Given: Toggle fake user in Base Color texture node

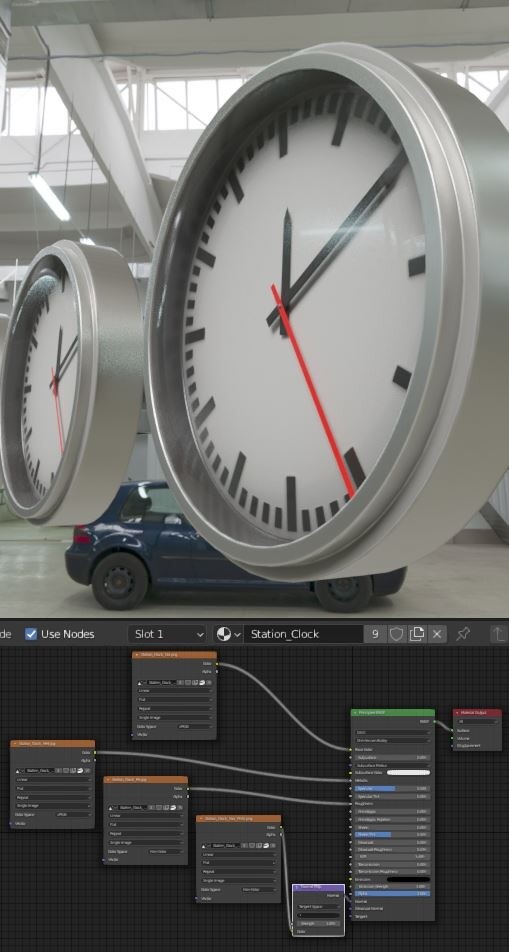Looking at the screenshot, I should (x=188, y=682).
